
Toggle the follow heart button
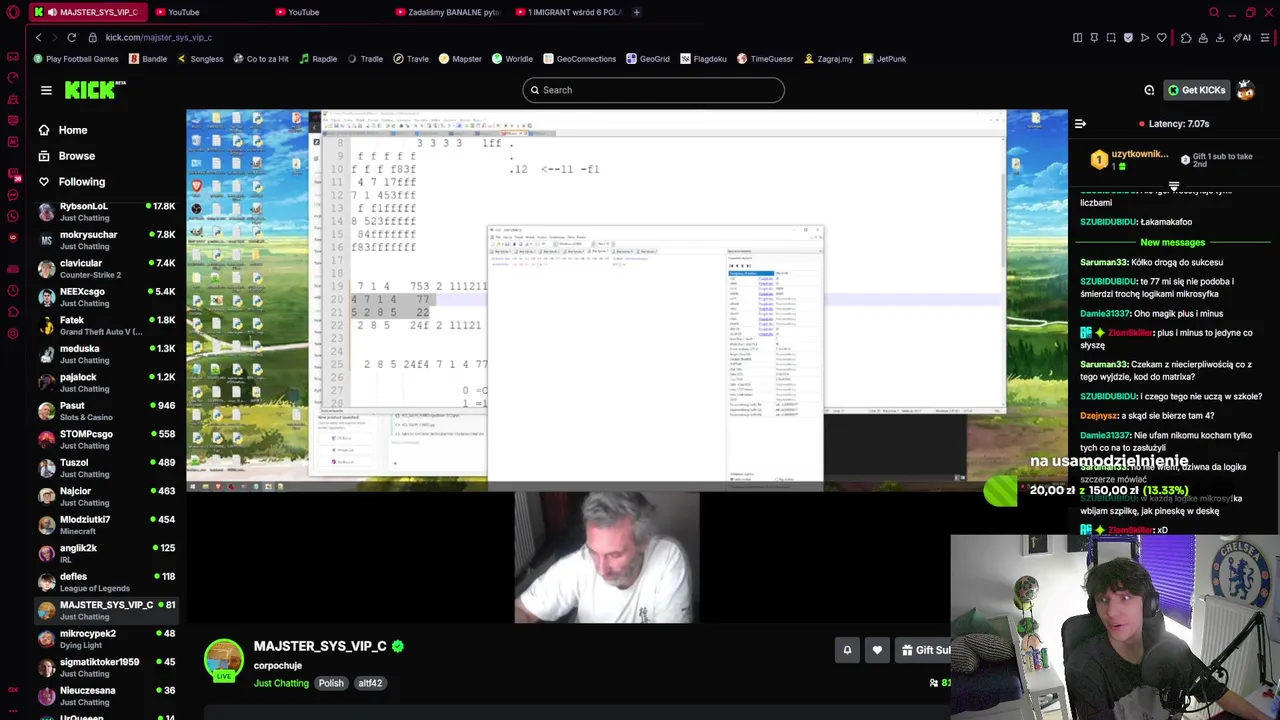coord(877,650)
